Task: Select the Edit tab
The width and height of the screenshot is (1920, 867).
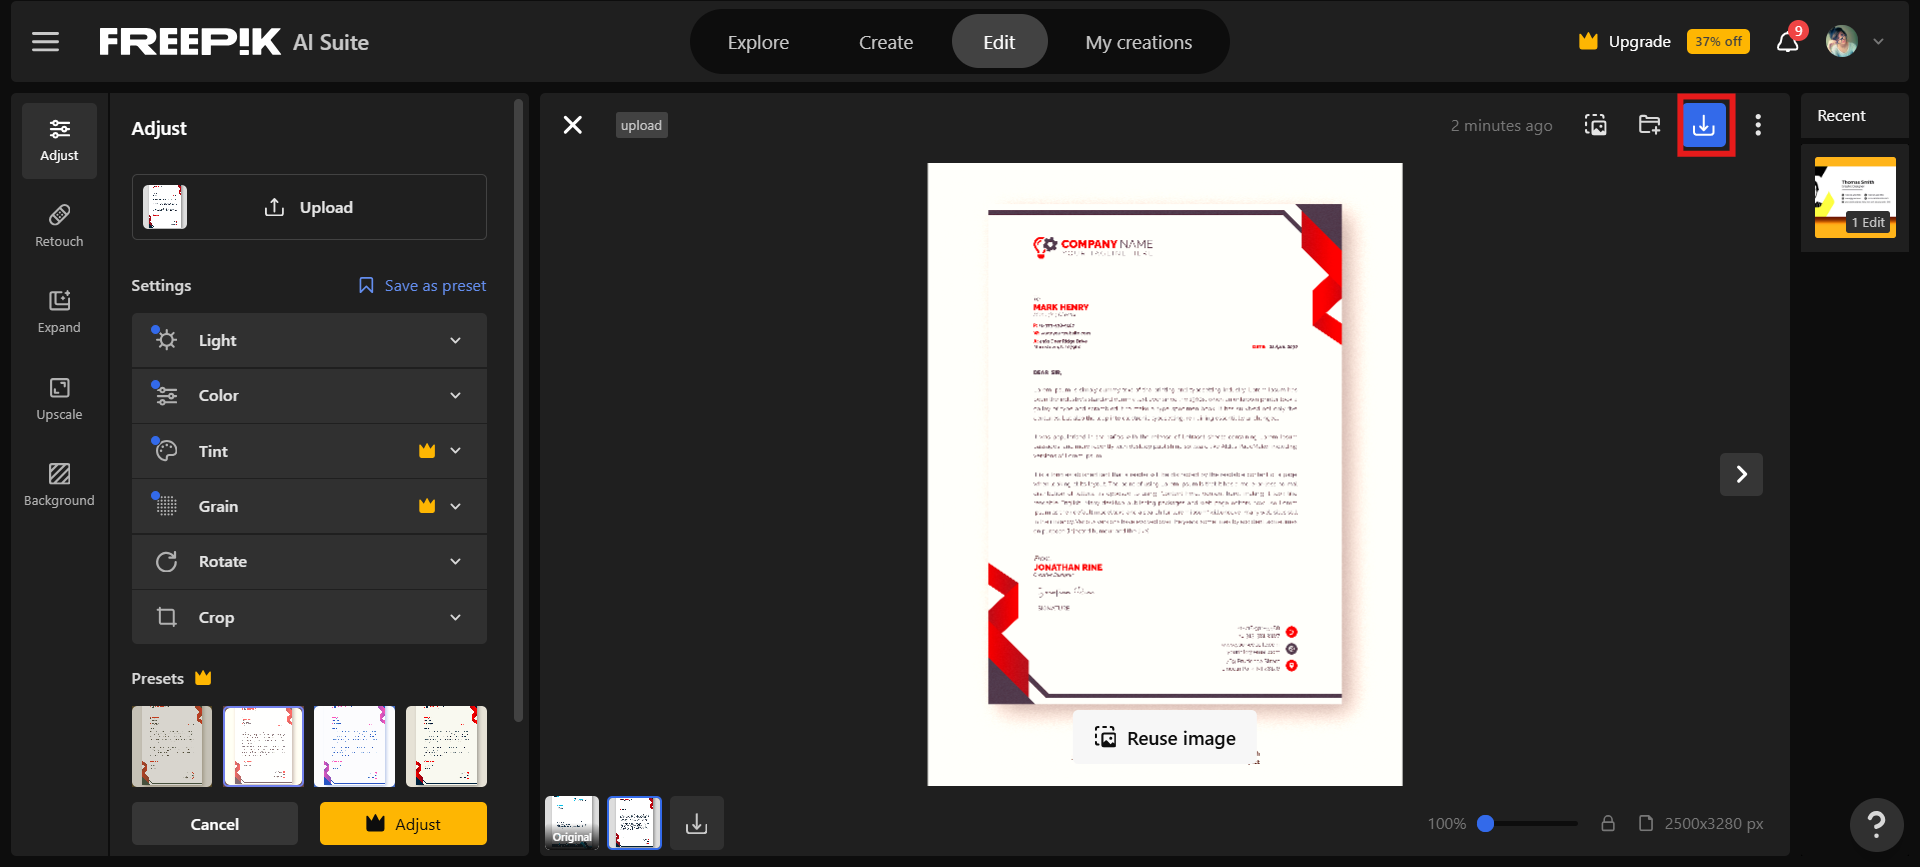Action: coord(999,42)
